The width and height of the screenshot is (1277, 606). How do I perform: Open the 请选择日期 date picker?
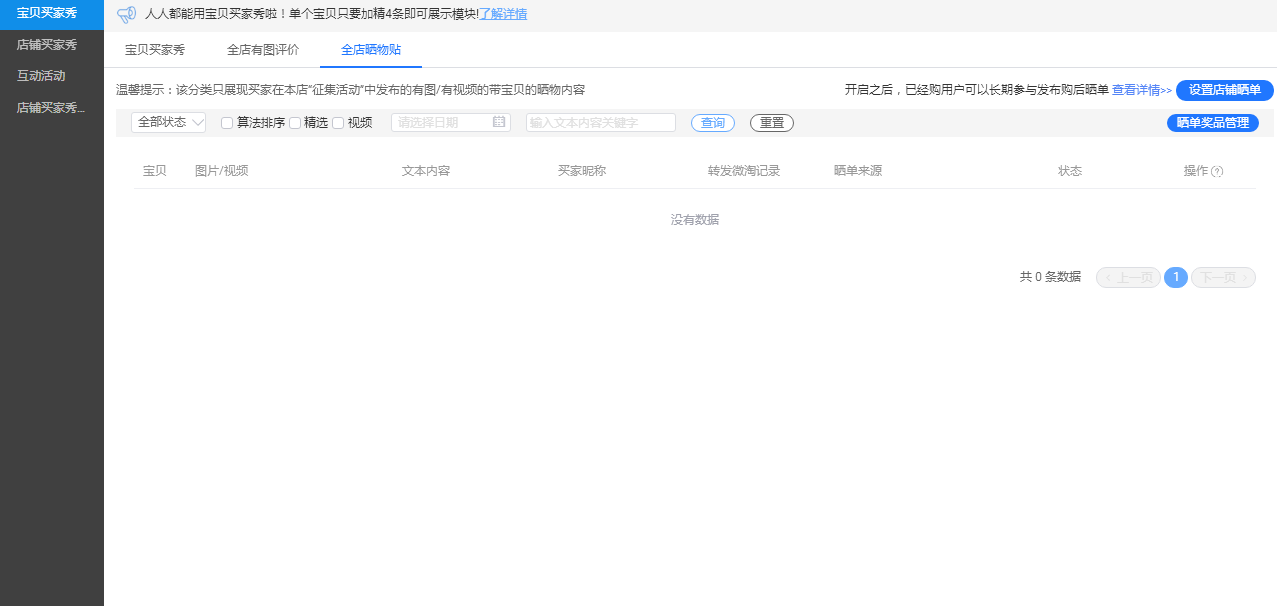[443, 122]
